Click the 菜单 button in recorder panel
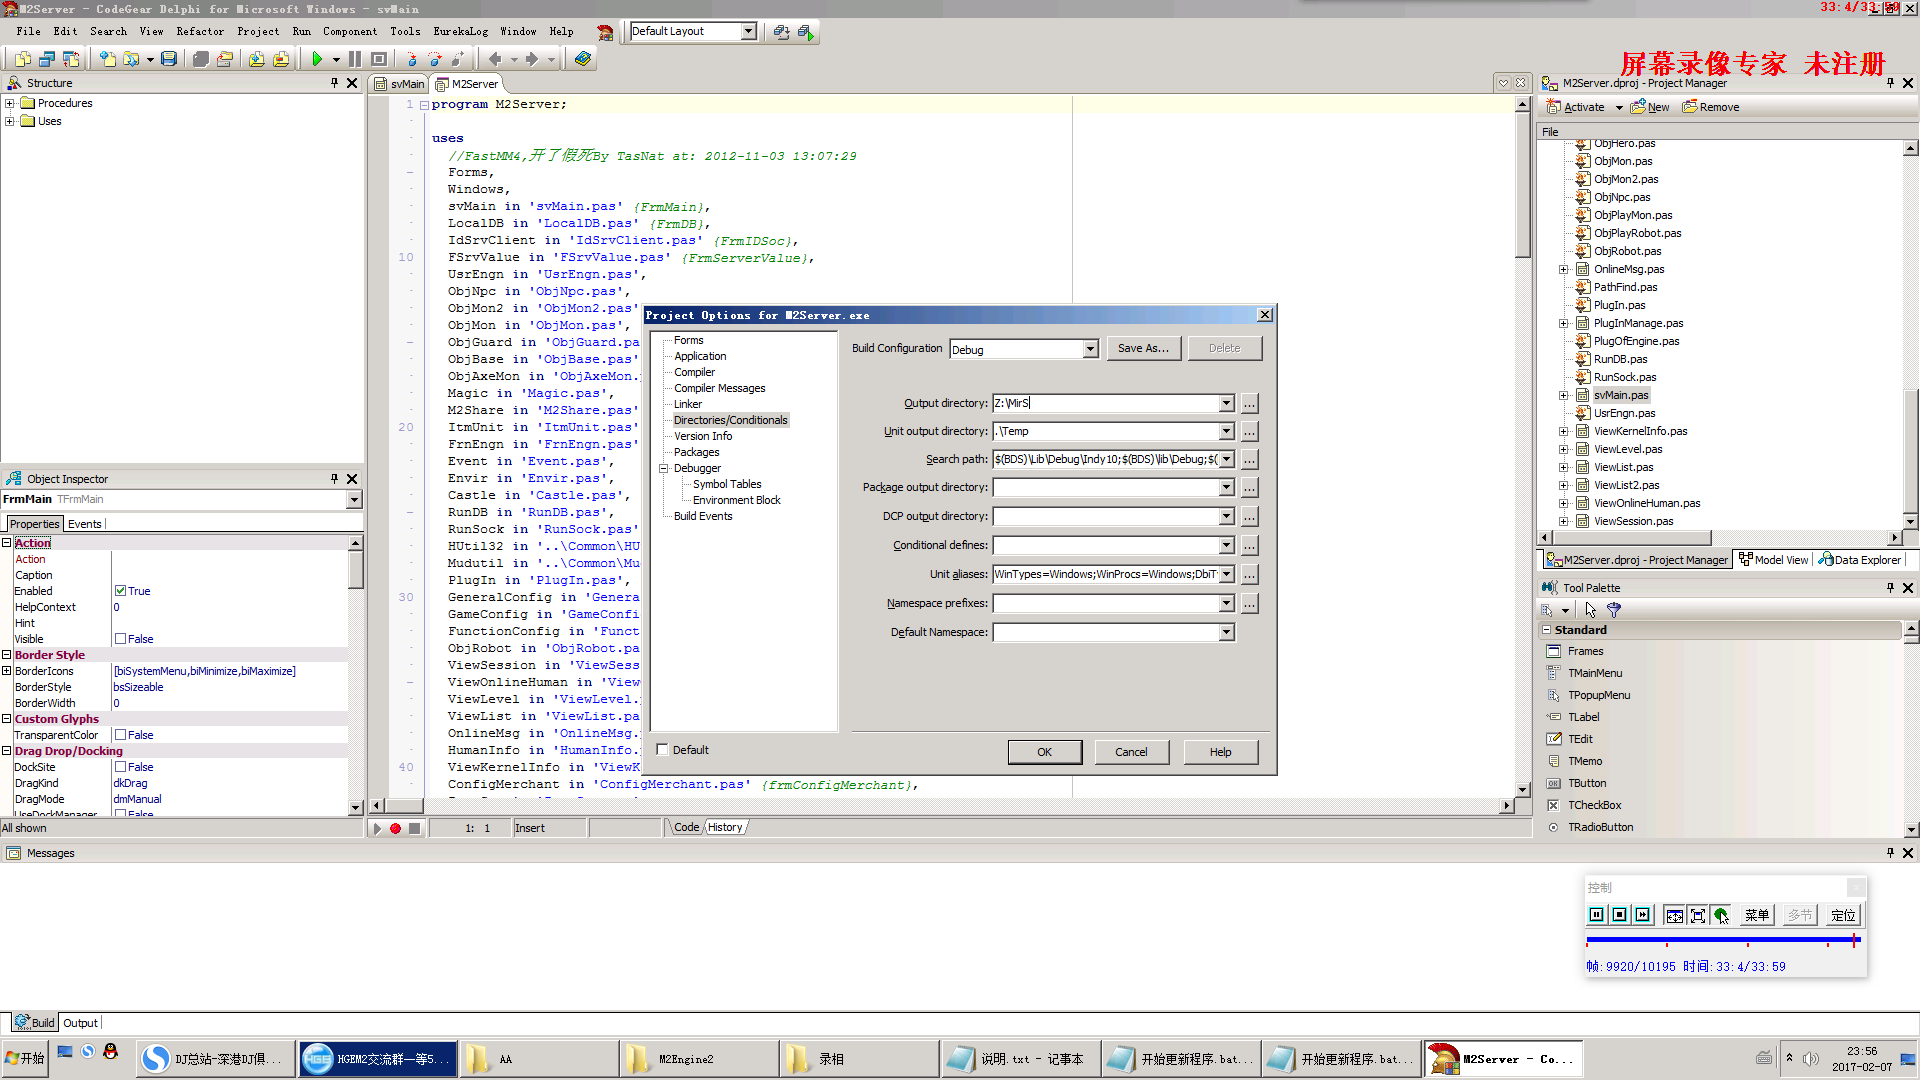Viewport: 1920px width, 1080px height. pyautogui.click(x=1756, y=915)
